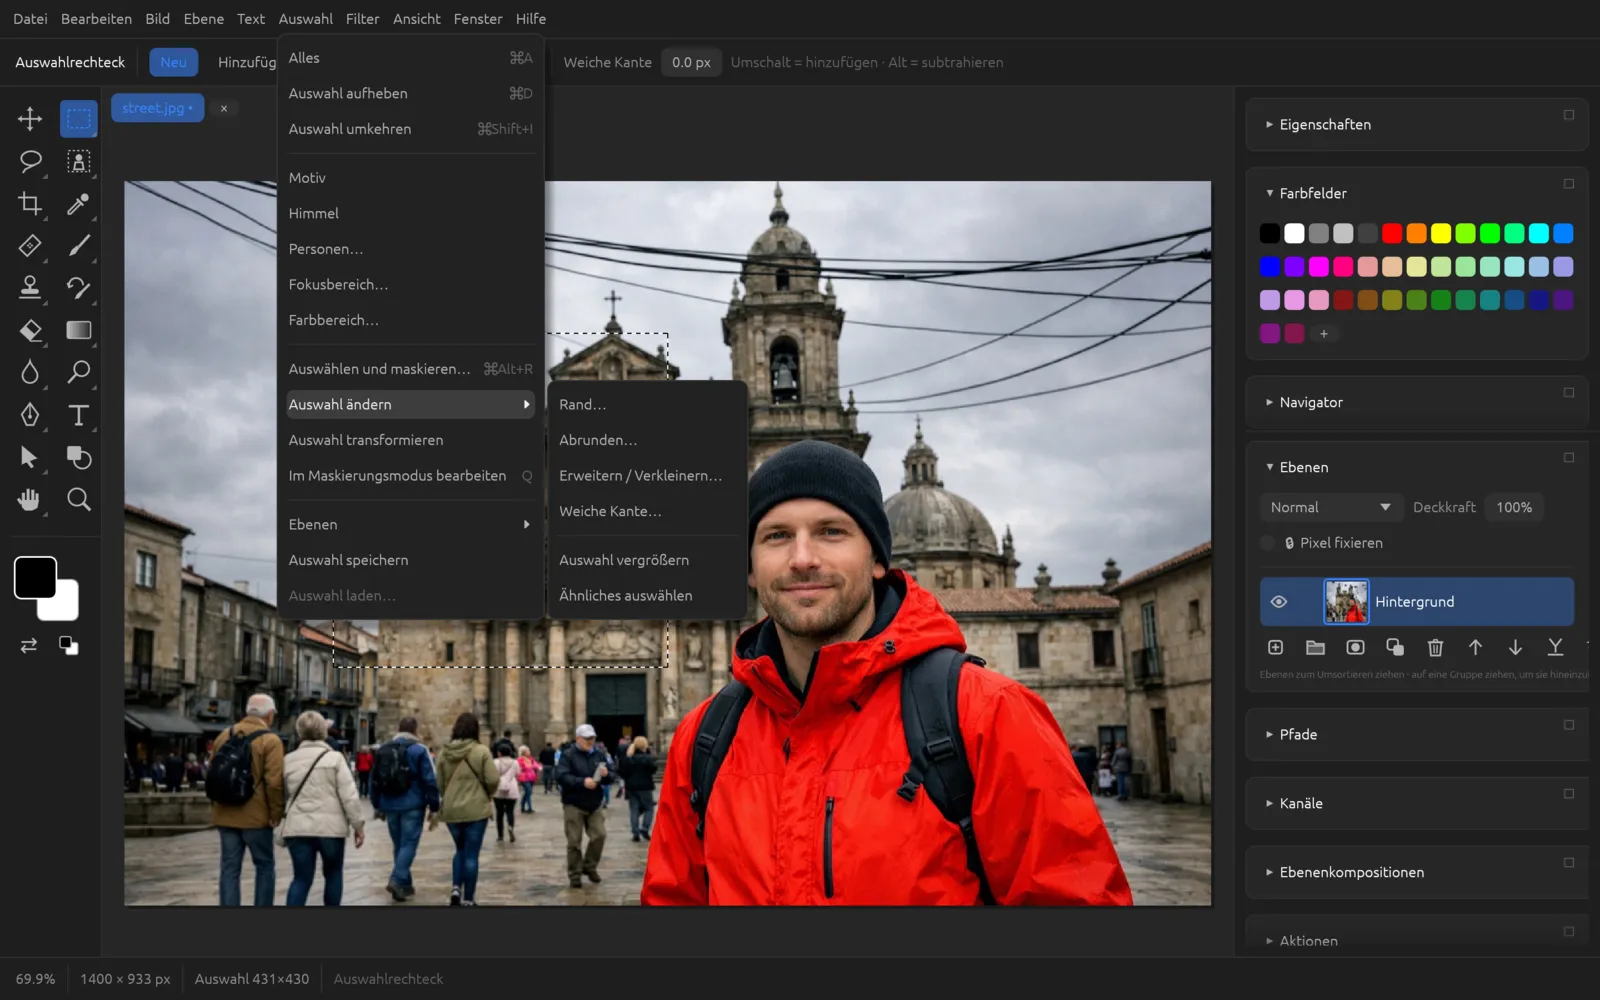Image resolution: width=1600 pixels, height=1000 pixels.
Task: Pick the Eyedropper tool
Action: click(78, 204)
